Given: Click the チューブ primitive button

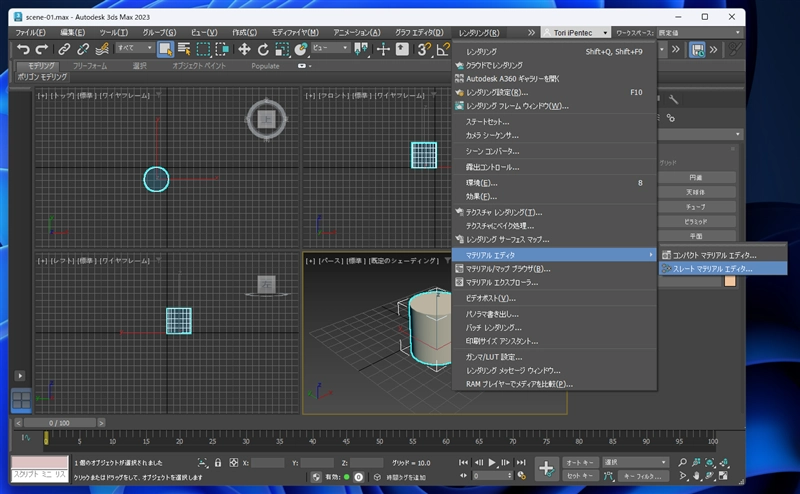Looking at the screenshot, I should click(696, 207).
